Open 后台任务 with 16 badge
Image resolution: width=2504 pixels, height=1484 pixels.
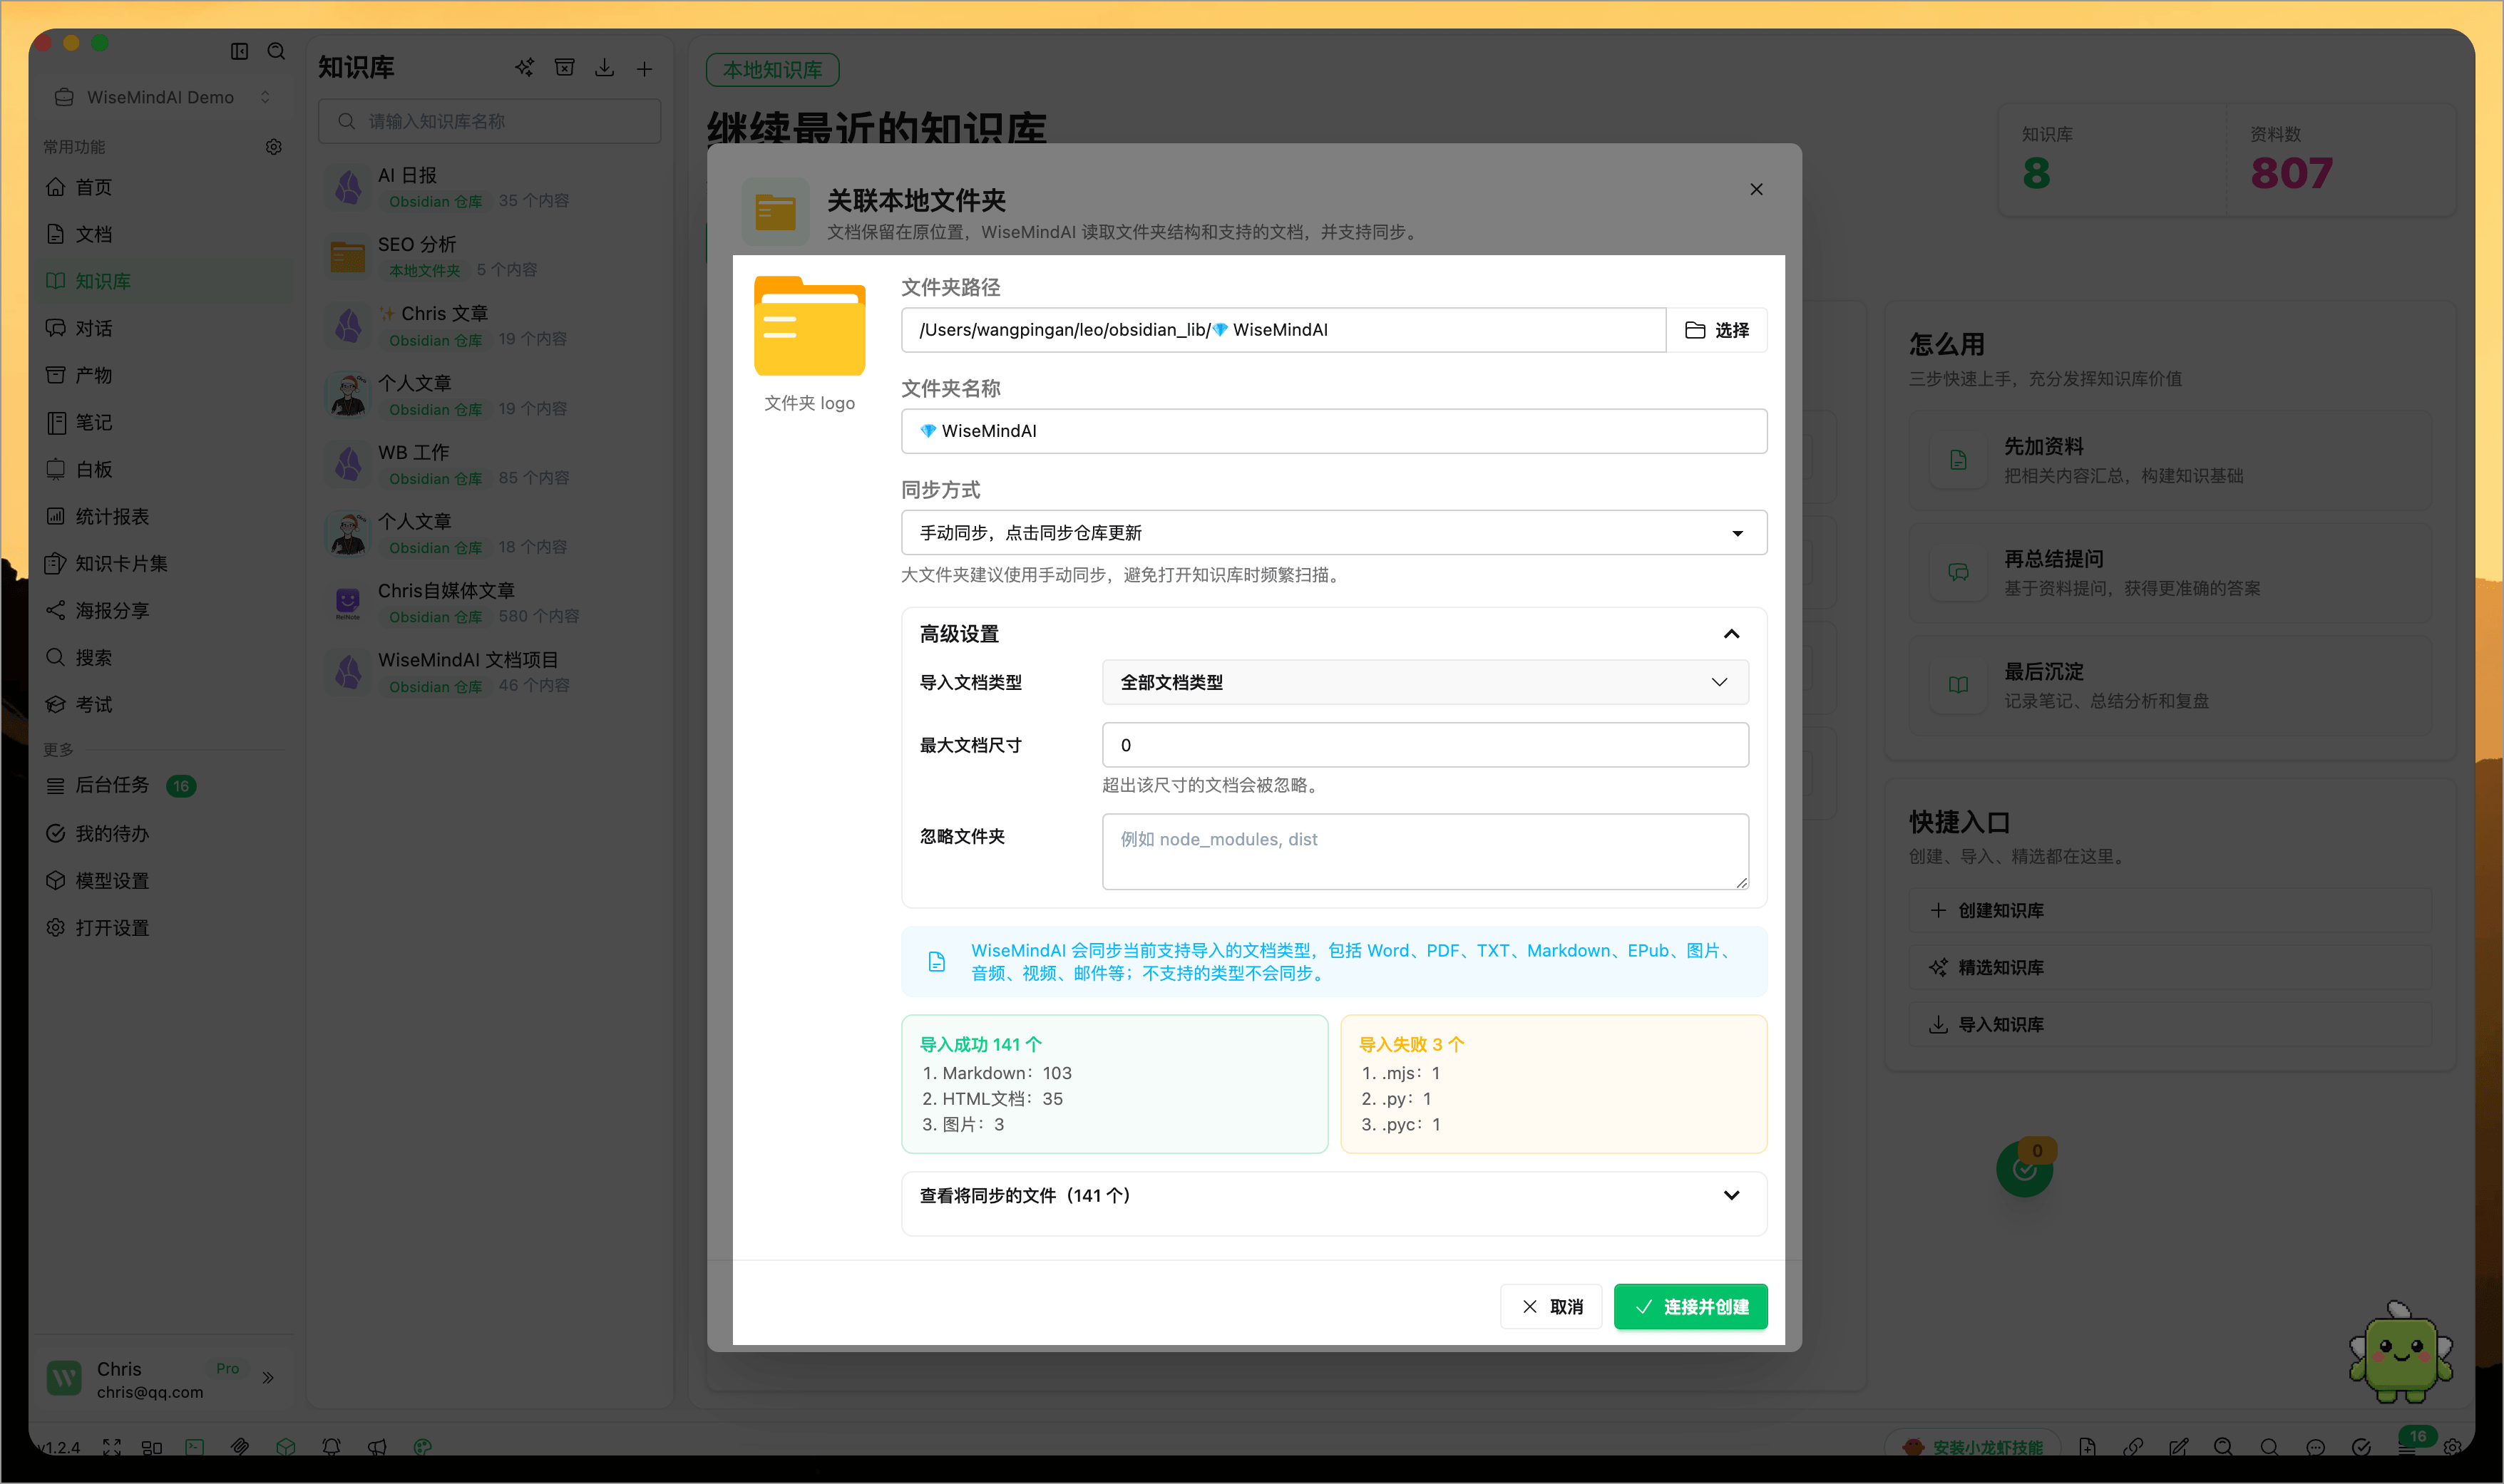pos(163,786)
